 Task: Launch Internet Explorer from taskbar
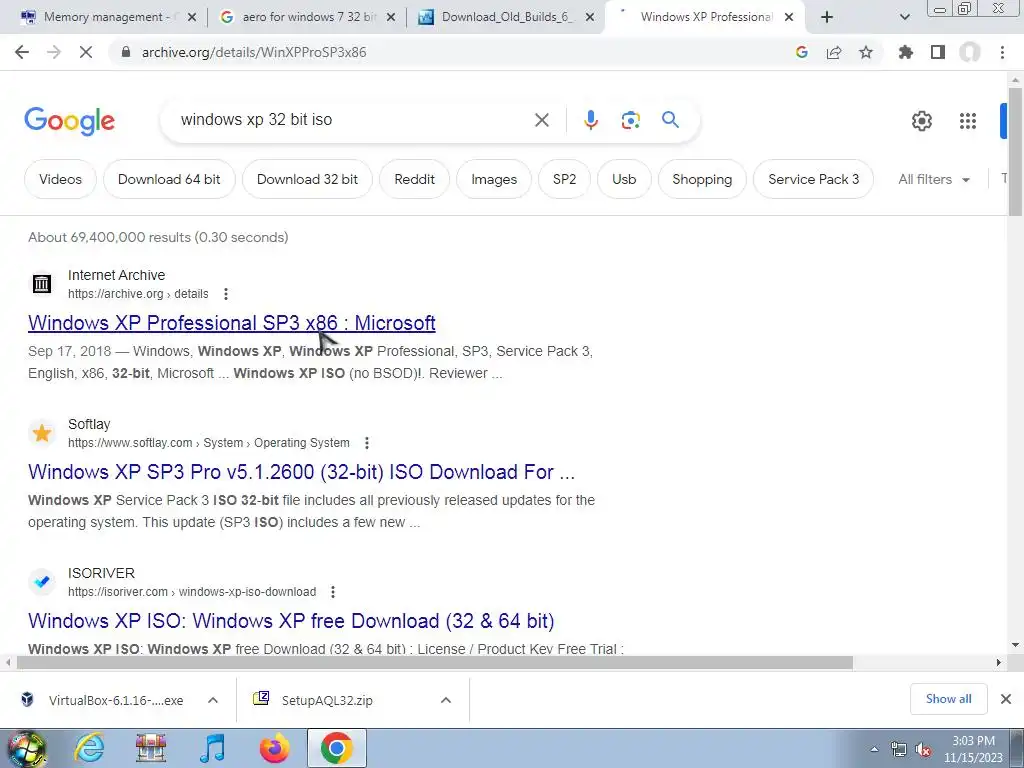pos(89,748)
